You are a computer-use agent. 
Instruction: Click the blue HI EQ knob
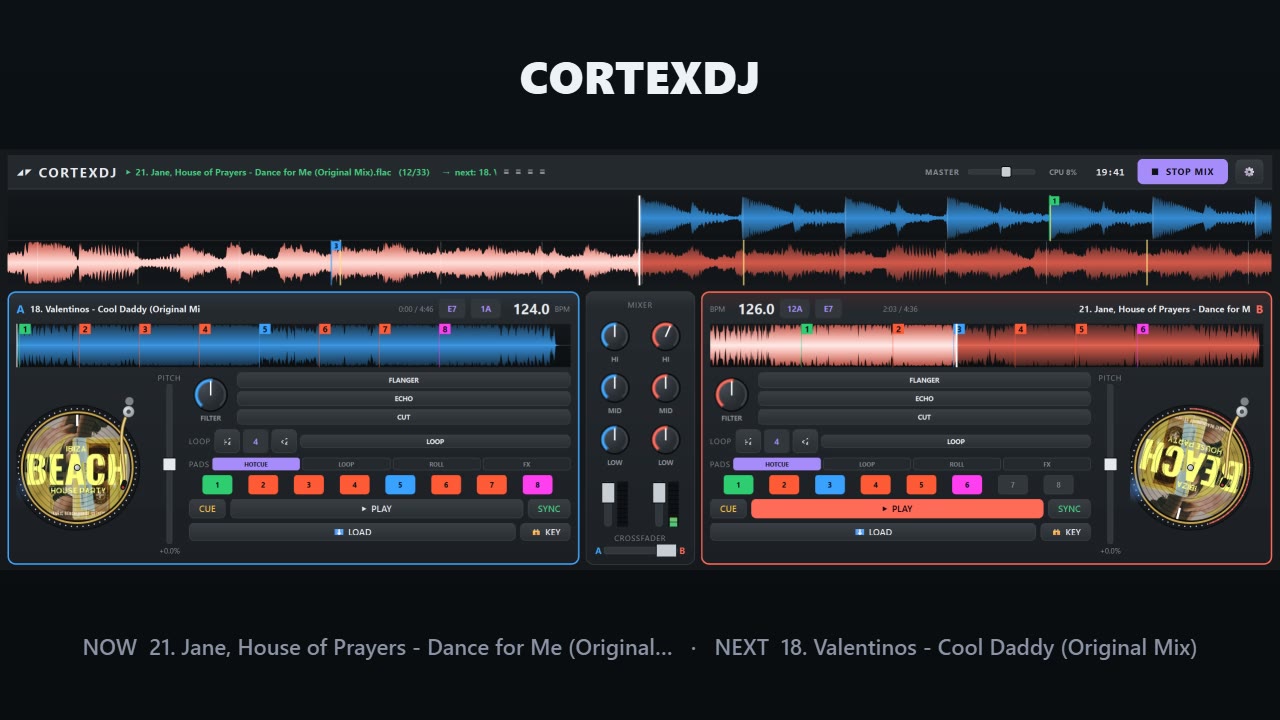point(615,336)
